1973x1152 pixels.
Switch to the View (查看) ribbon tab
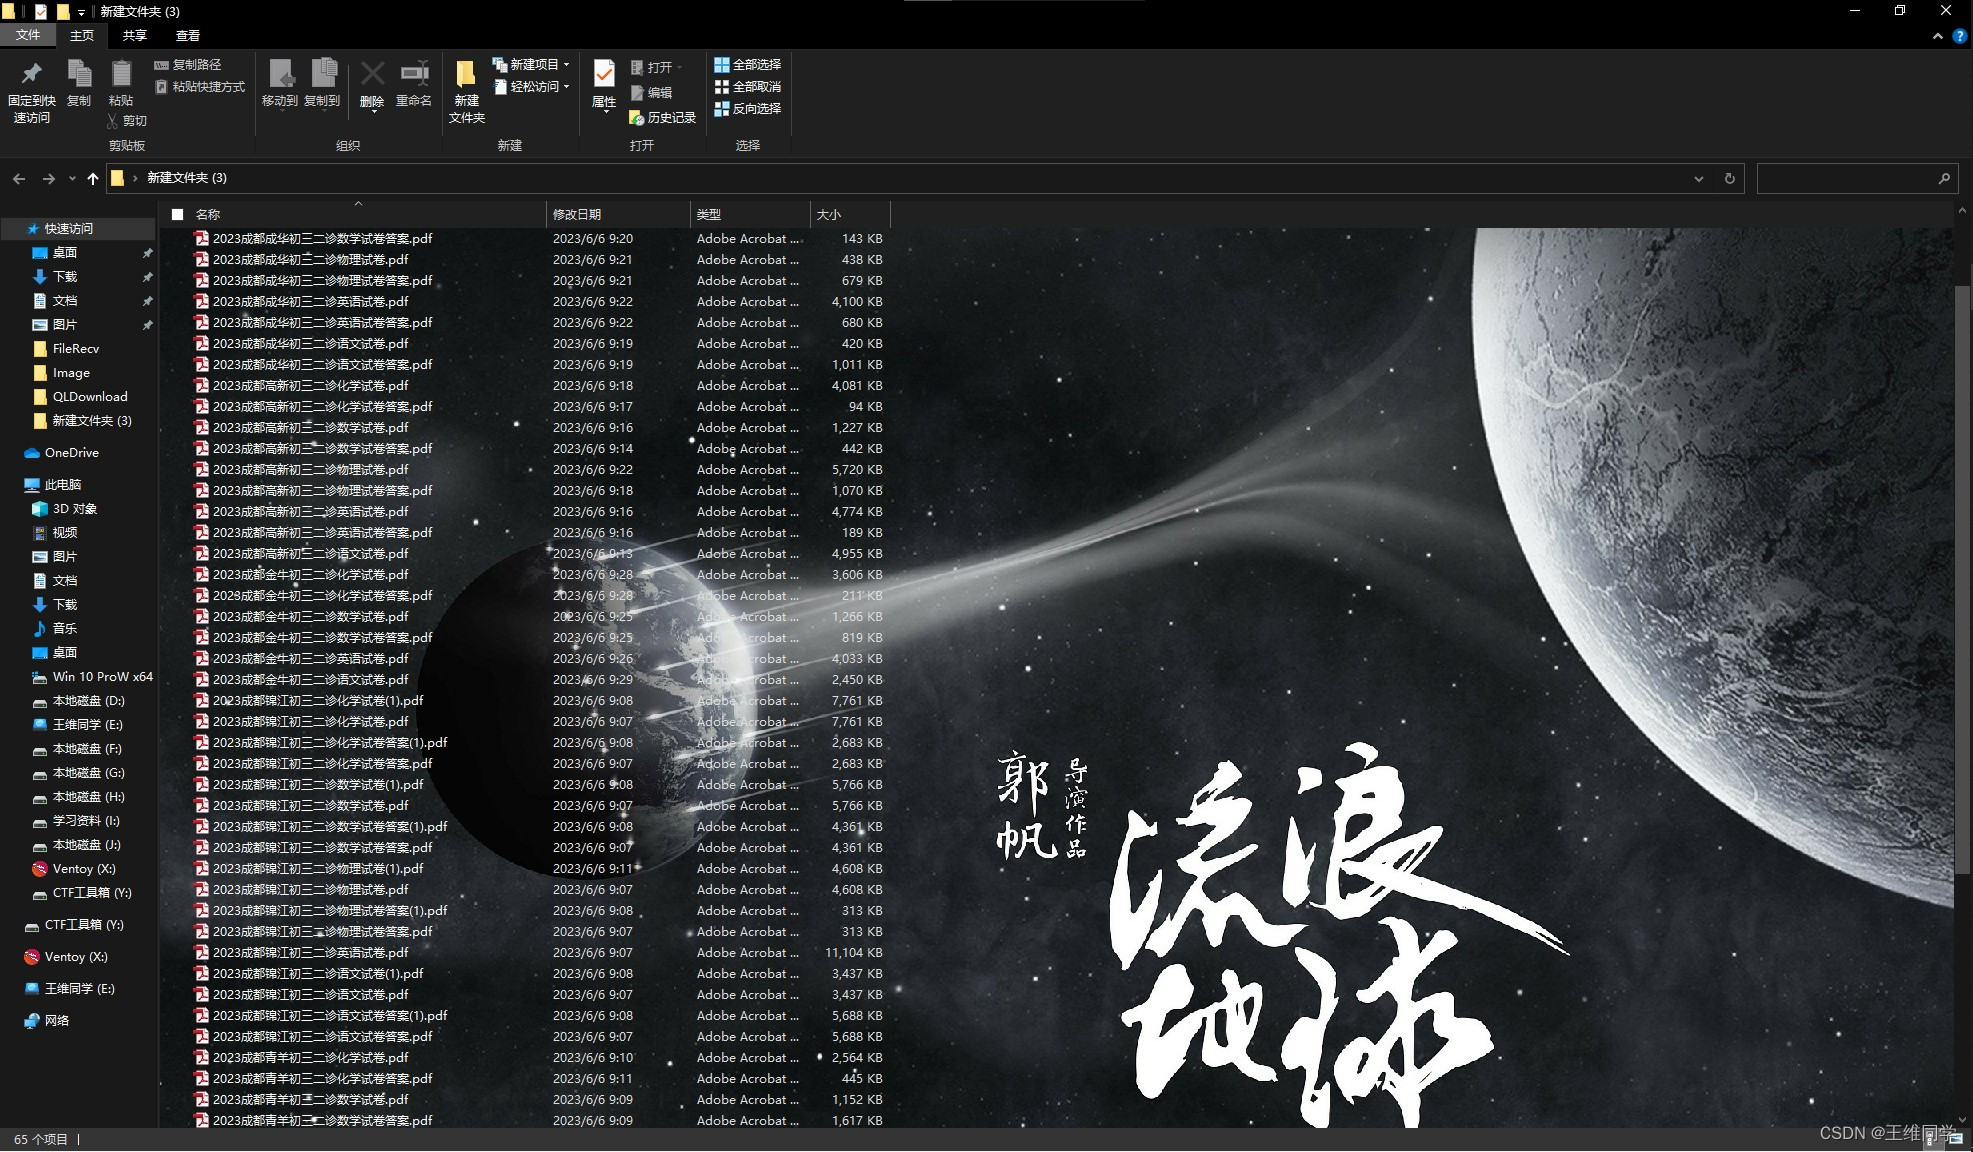point(187,36)
